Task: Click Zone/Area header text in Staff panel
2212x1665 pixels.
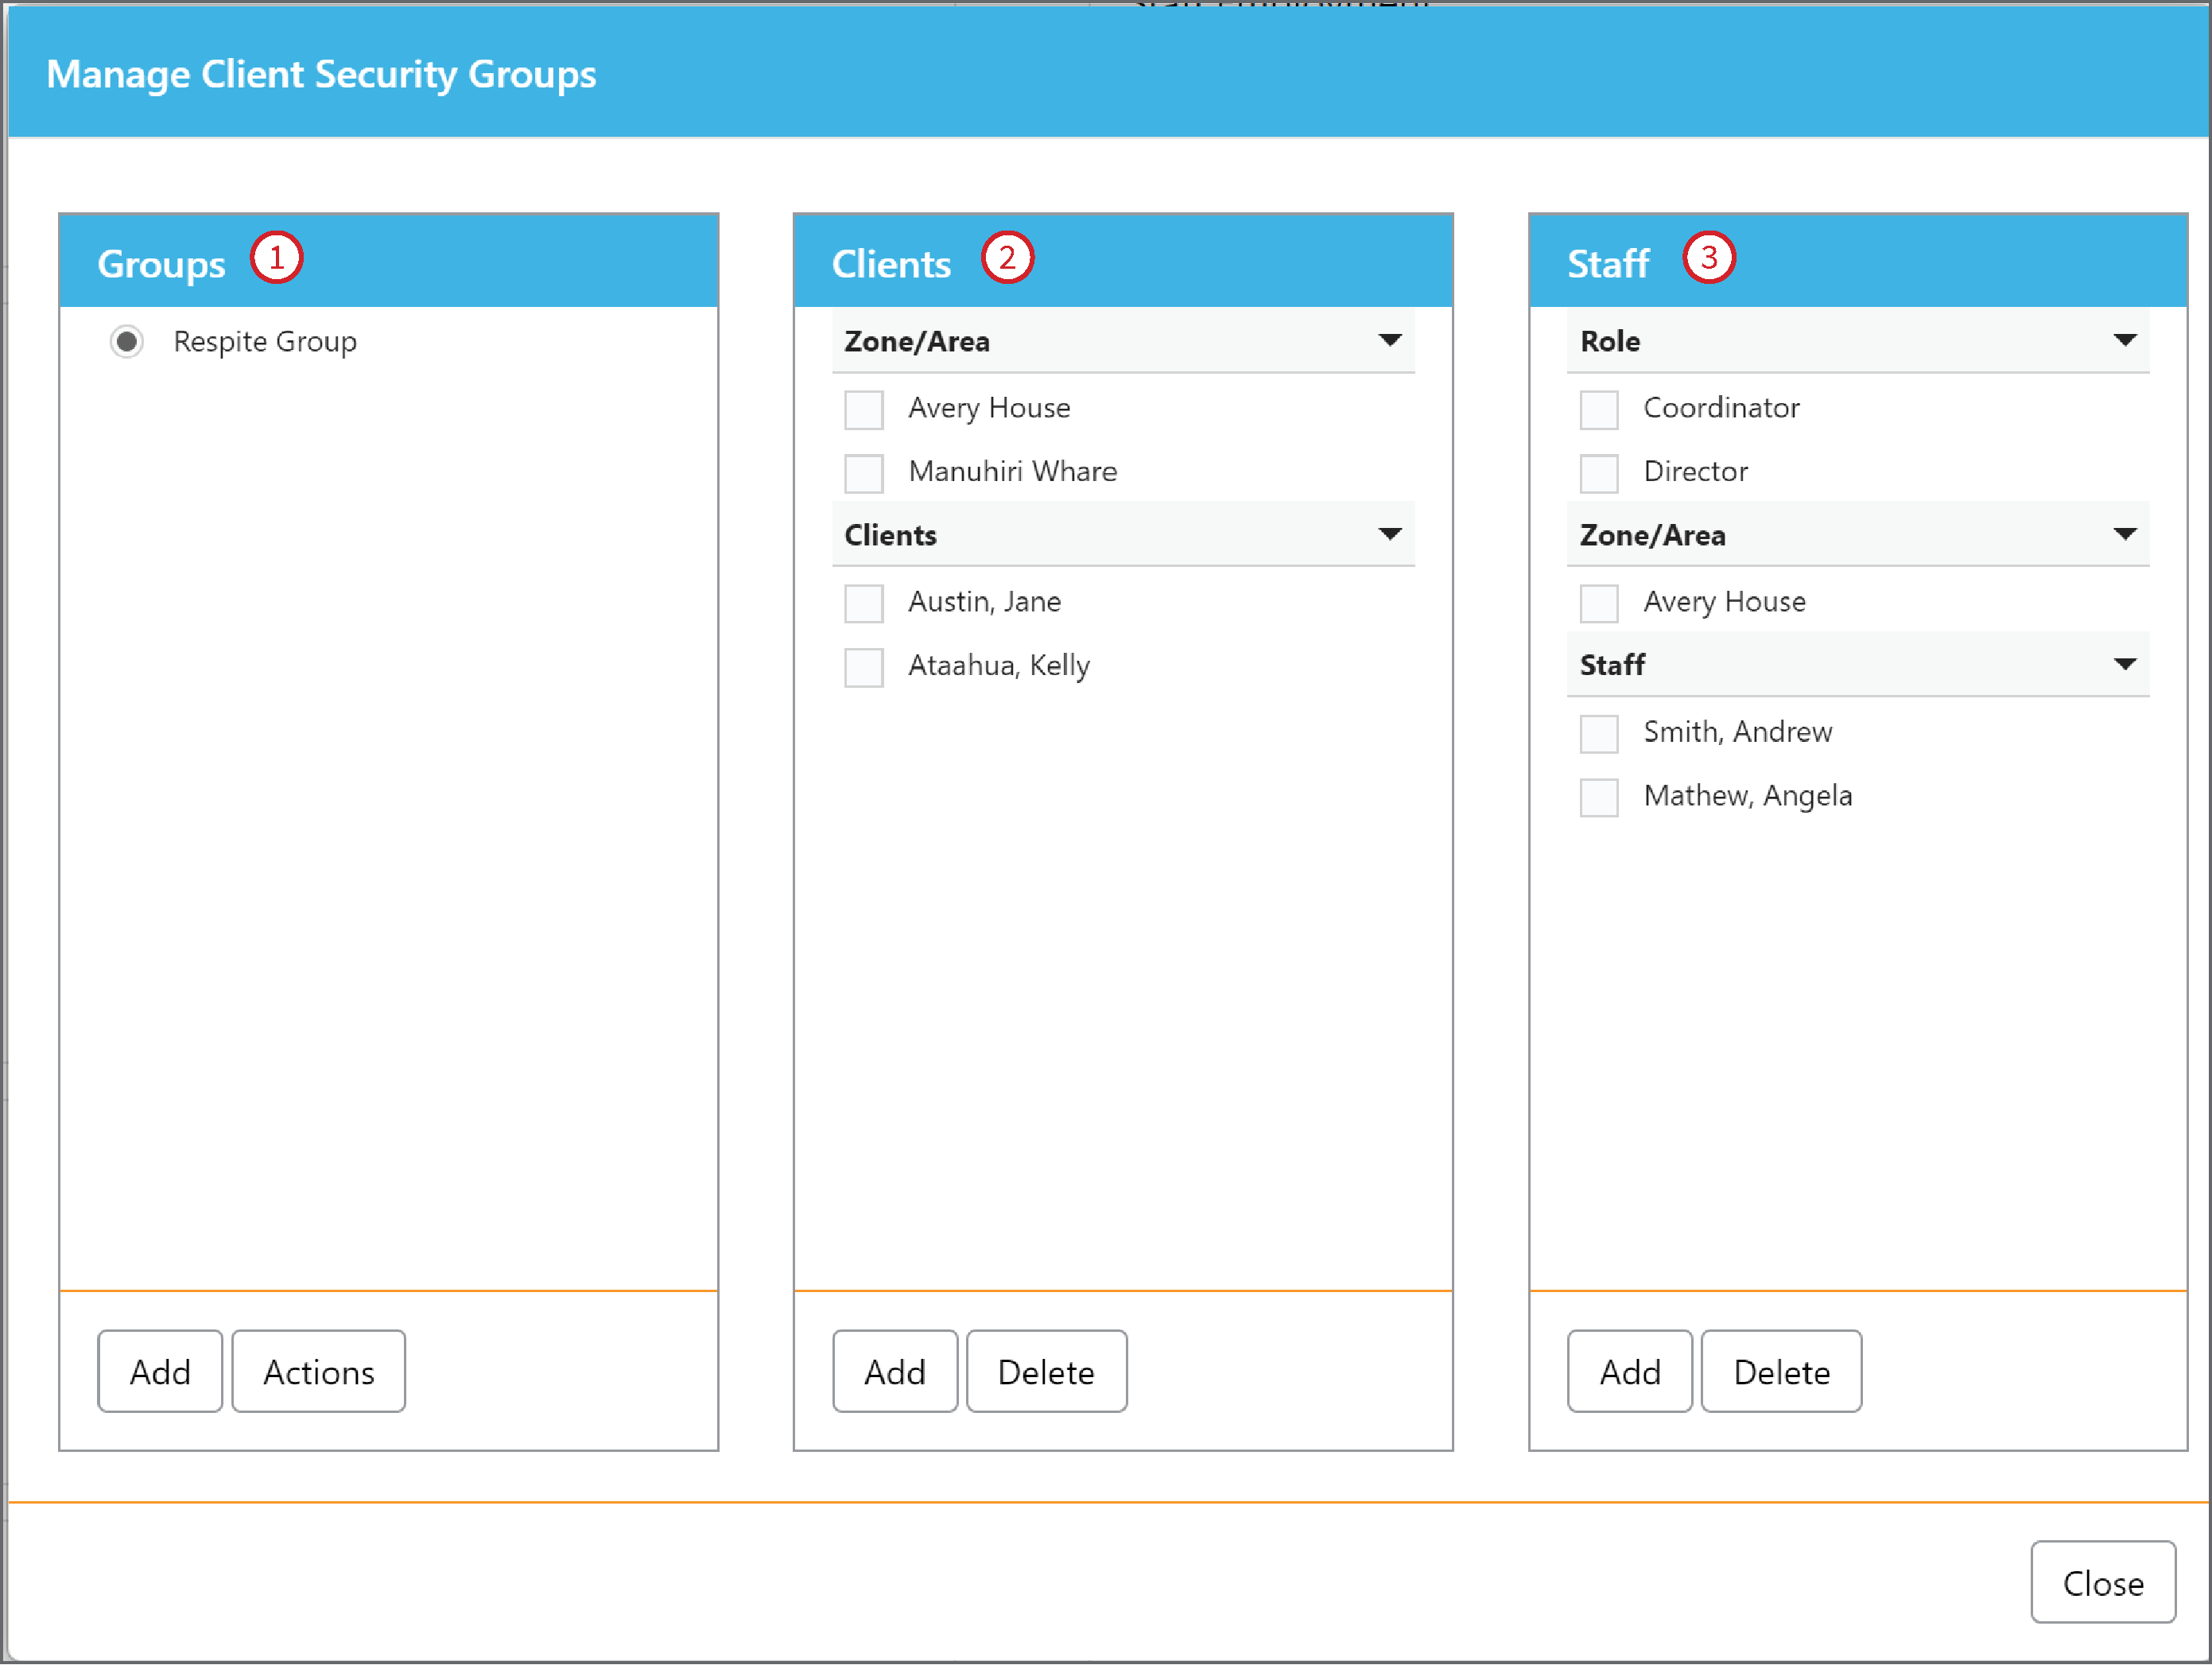Action: 1653,536
